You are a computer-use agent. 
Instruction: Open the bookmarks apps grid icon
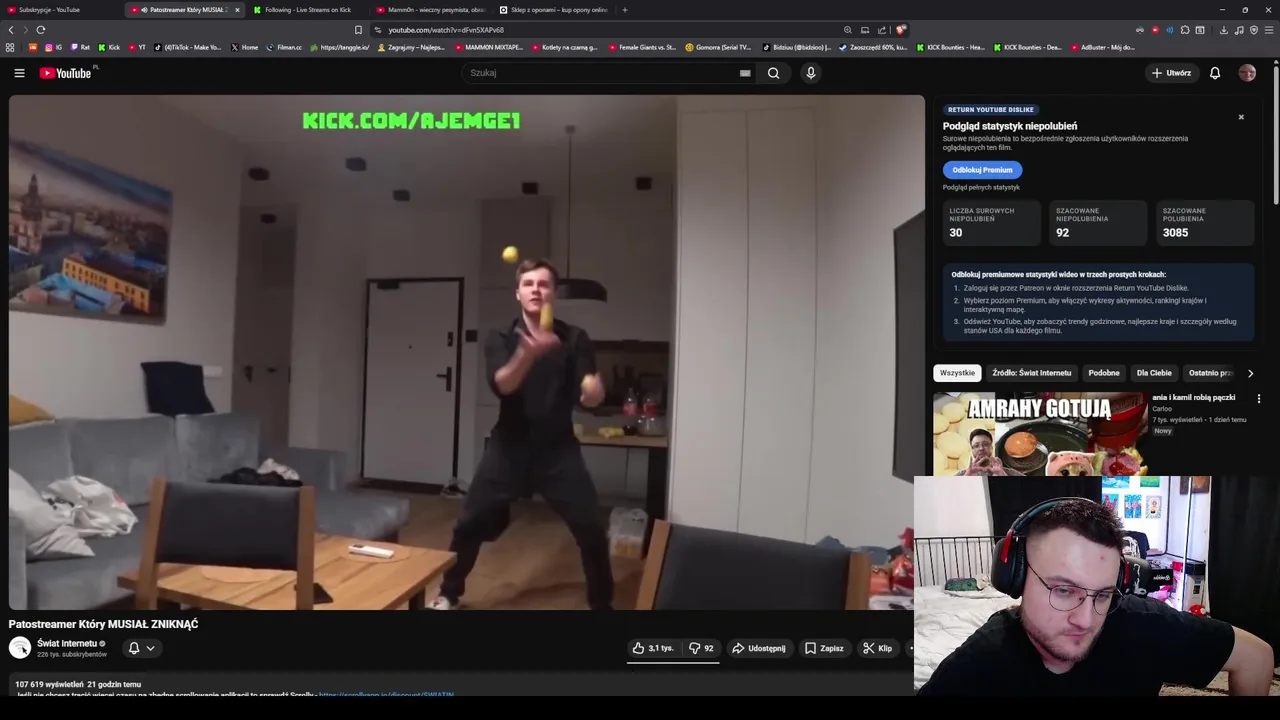click(x=10, y=47)
